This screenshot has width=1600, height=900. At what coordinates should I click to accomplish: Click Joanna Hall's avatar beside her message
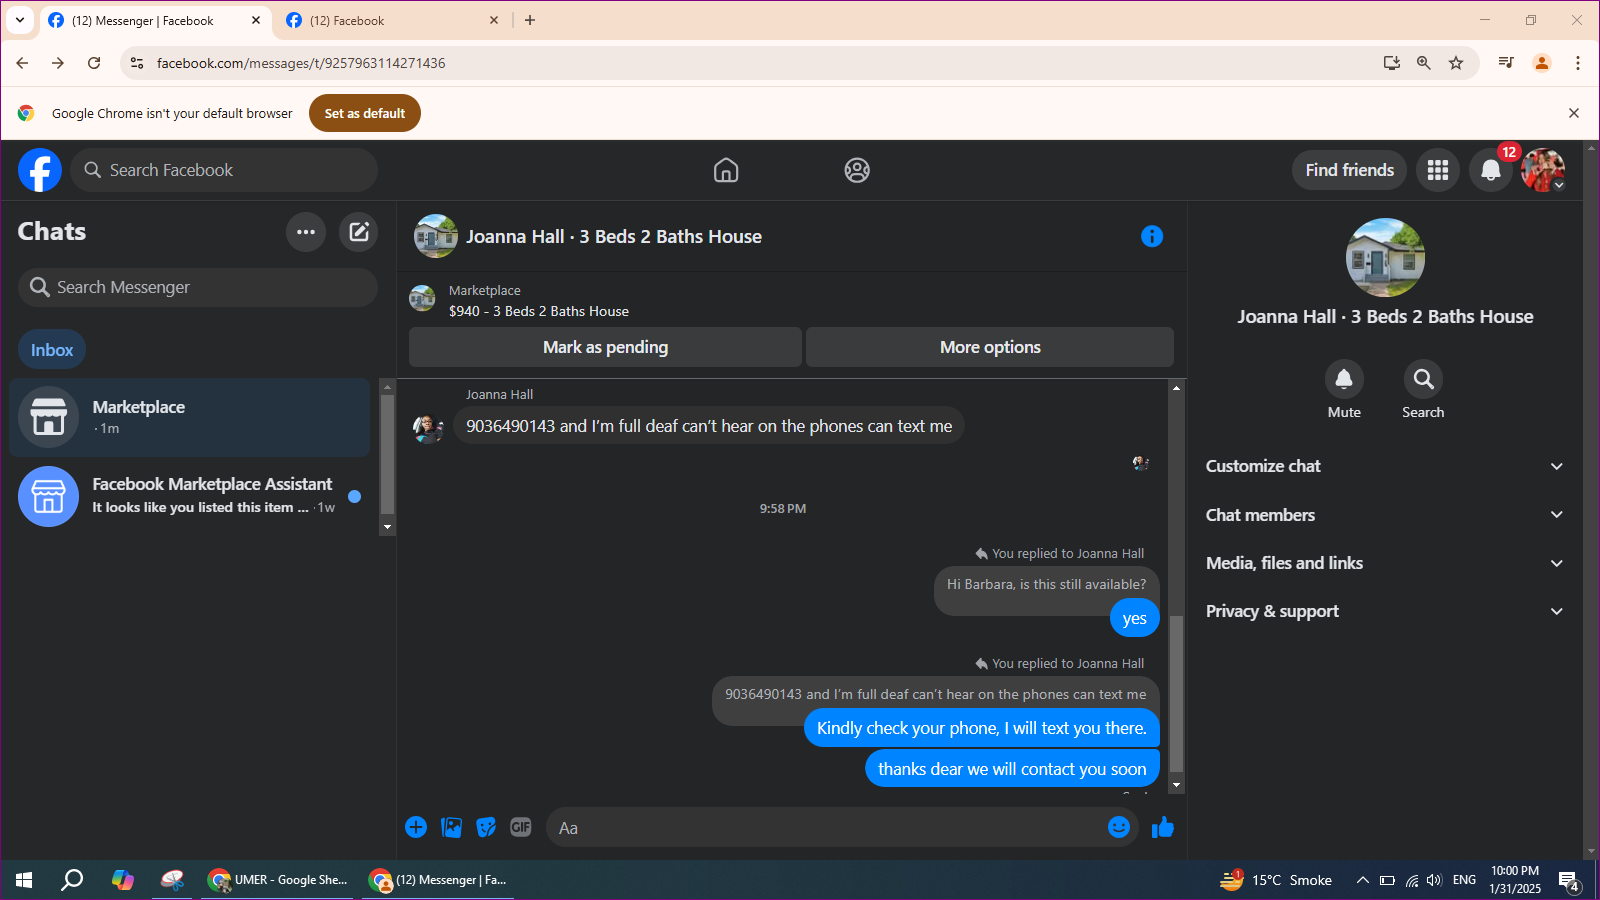point(428,428)
